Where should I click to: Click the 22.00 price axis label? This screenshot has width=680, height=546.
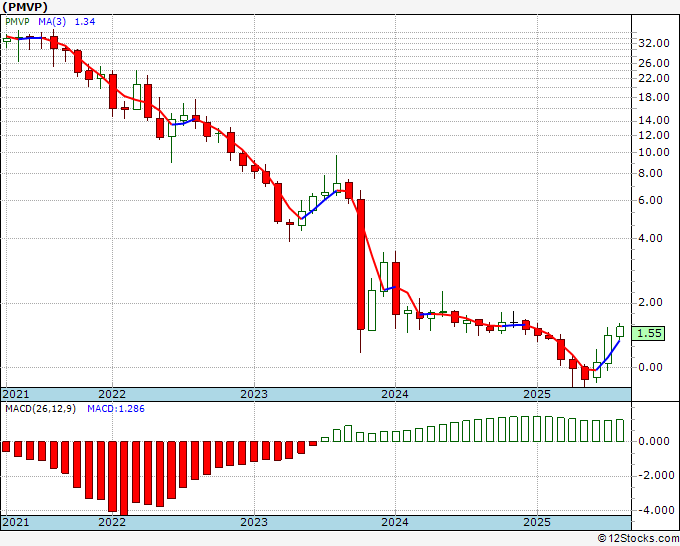(654, 78)
